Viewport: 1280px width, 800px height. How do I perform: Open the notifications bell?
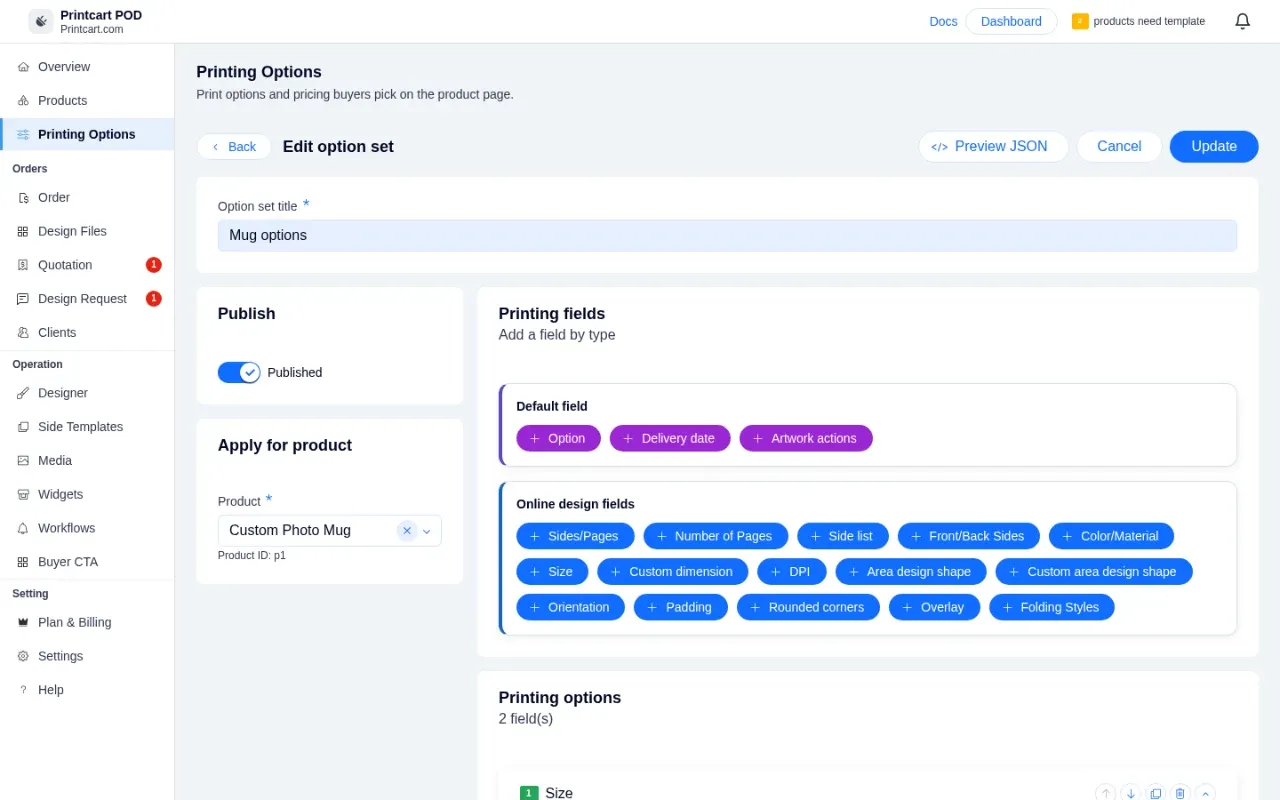(1242, 21)
